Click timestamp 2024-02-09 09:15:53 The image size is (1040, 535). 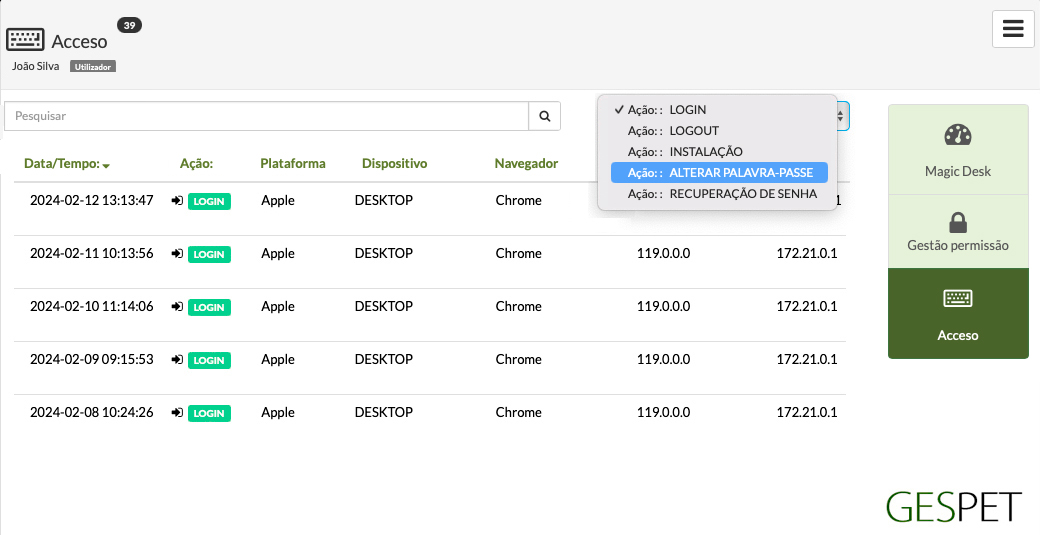tap(92, 359)
